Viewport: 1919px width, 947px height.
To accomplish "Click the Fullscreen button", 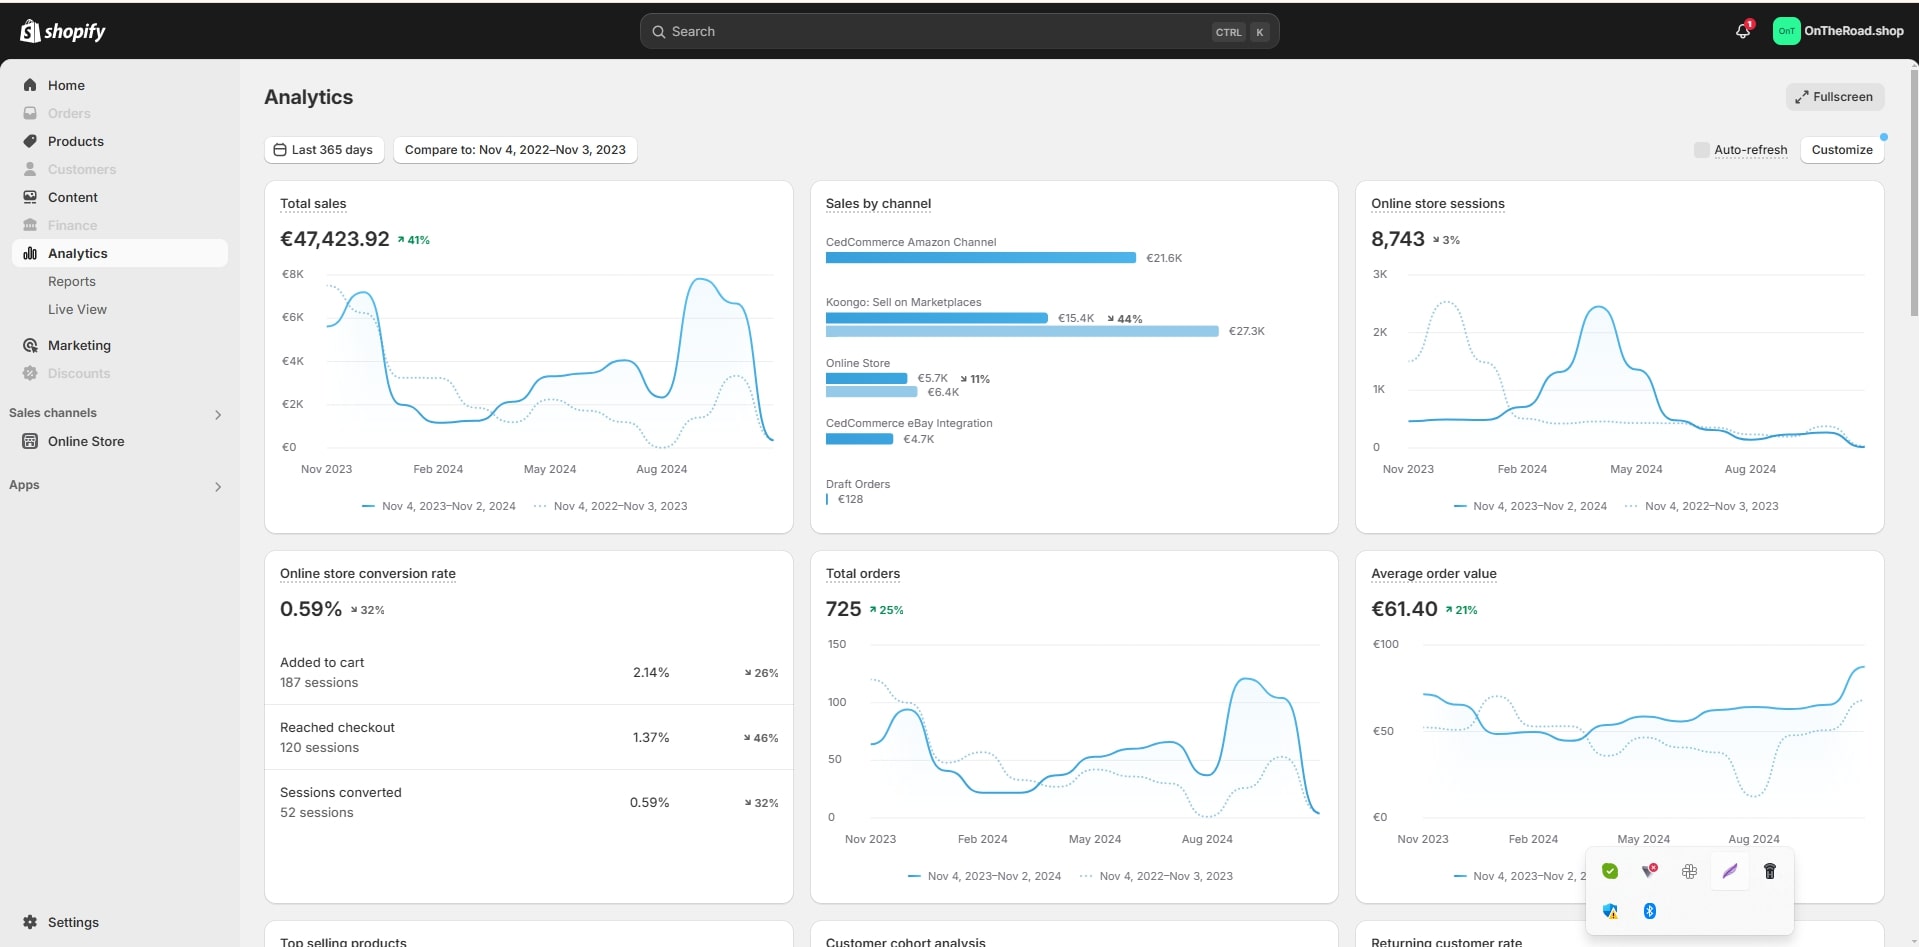I will [x=1834, y=97].
